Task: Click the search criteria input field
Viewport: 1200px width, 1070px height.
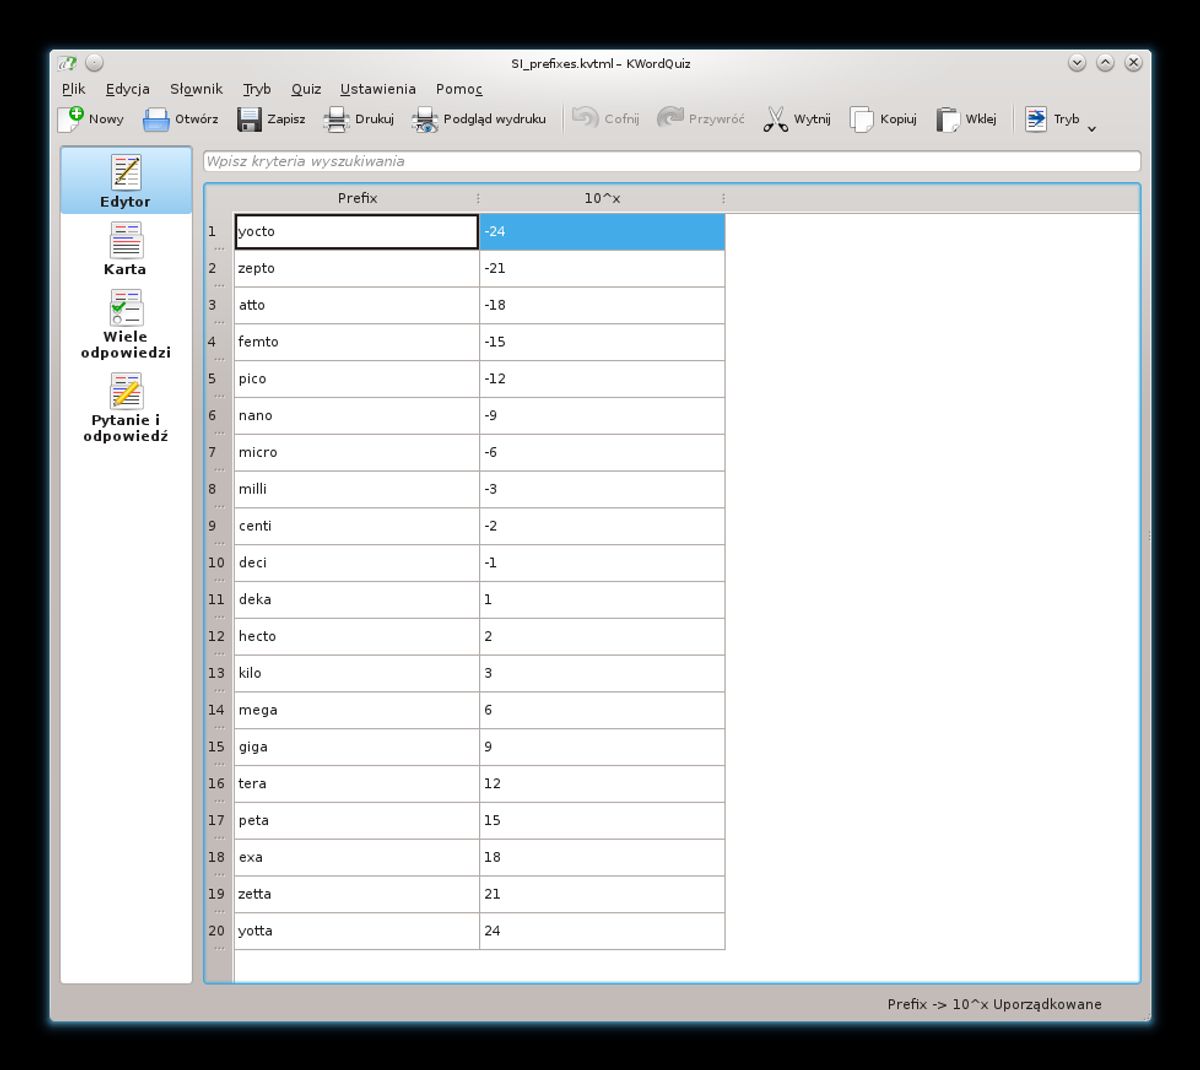Action: click(x=672, y=161)
